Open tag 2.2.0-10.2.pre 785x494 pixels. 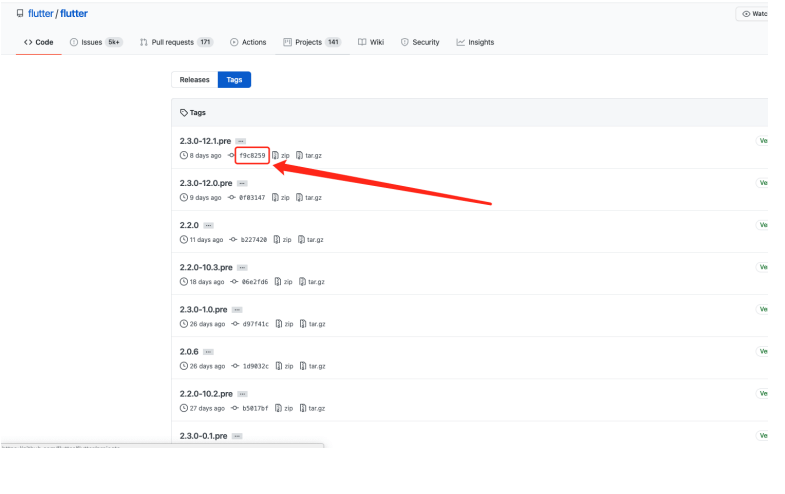click(206, 393)
